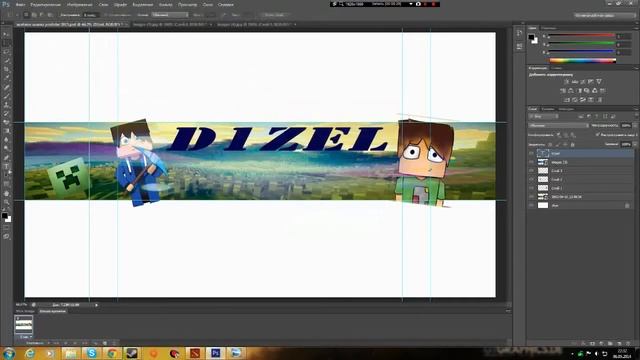
Task: Open the workspace switcher dropdown
Action: 604,15
